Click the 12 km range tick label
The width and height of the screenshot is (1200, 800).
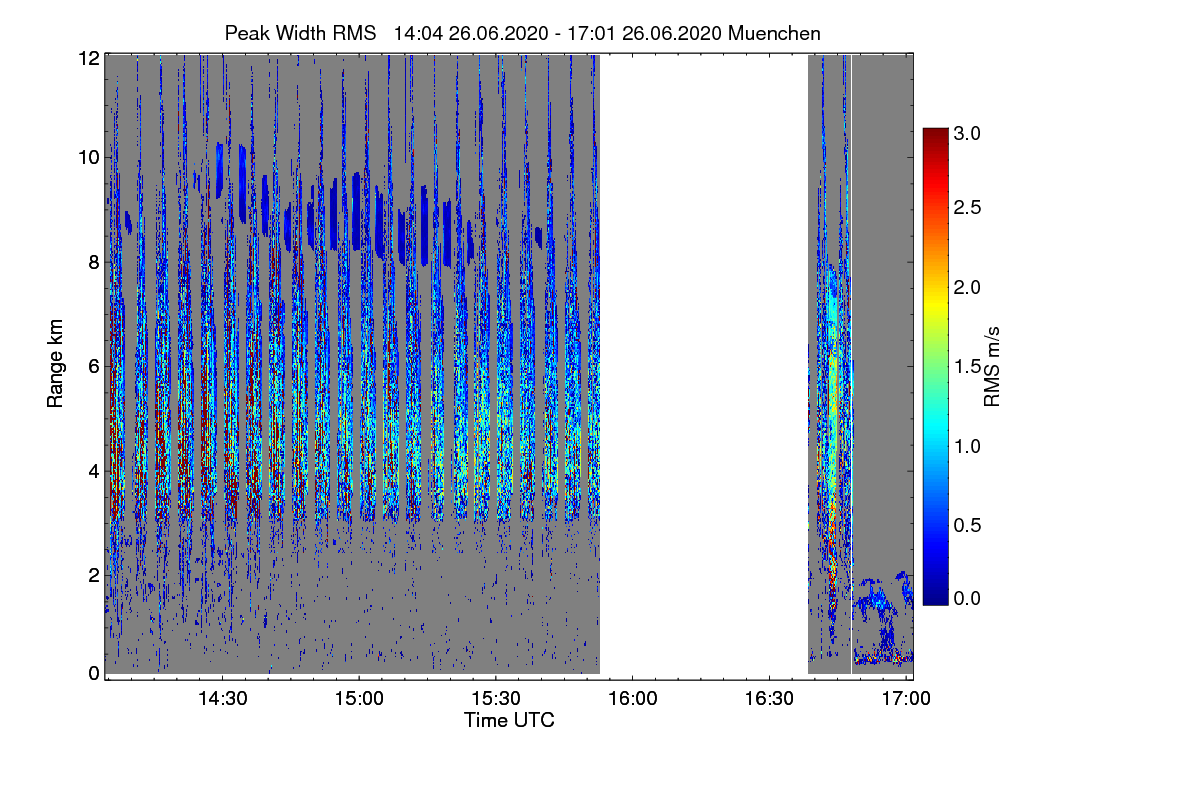click(x=88, y=59)
